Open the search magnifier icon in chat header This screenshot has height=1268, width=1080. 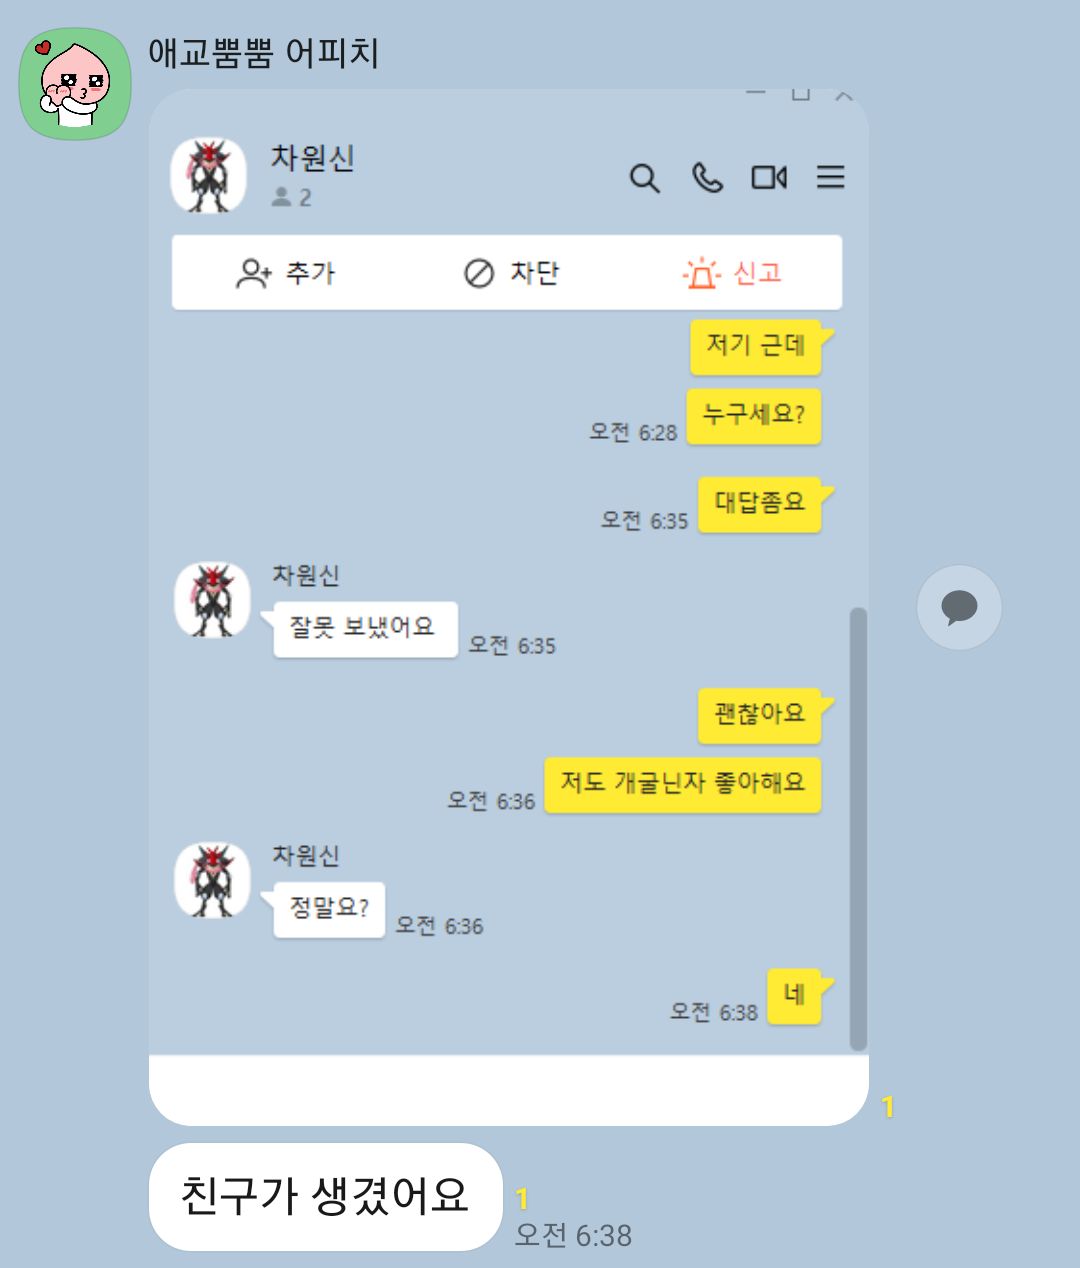pyautogui.click(x=645, y=179)
